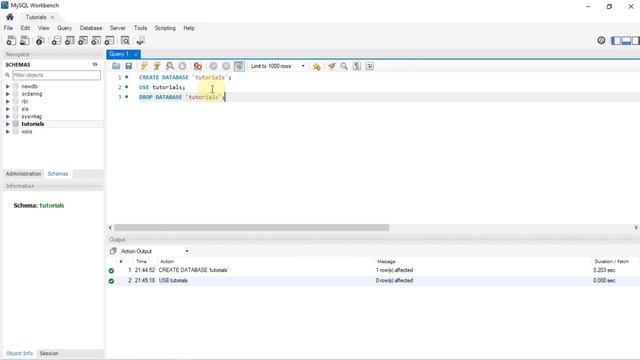The width and height of the screenshot is (640, 360).
Task: Create a new stored procedure
Action: pyautogui.click(x=96, y=40)
